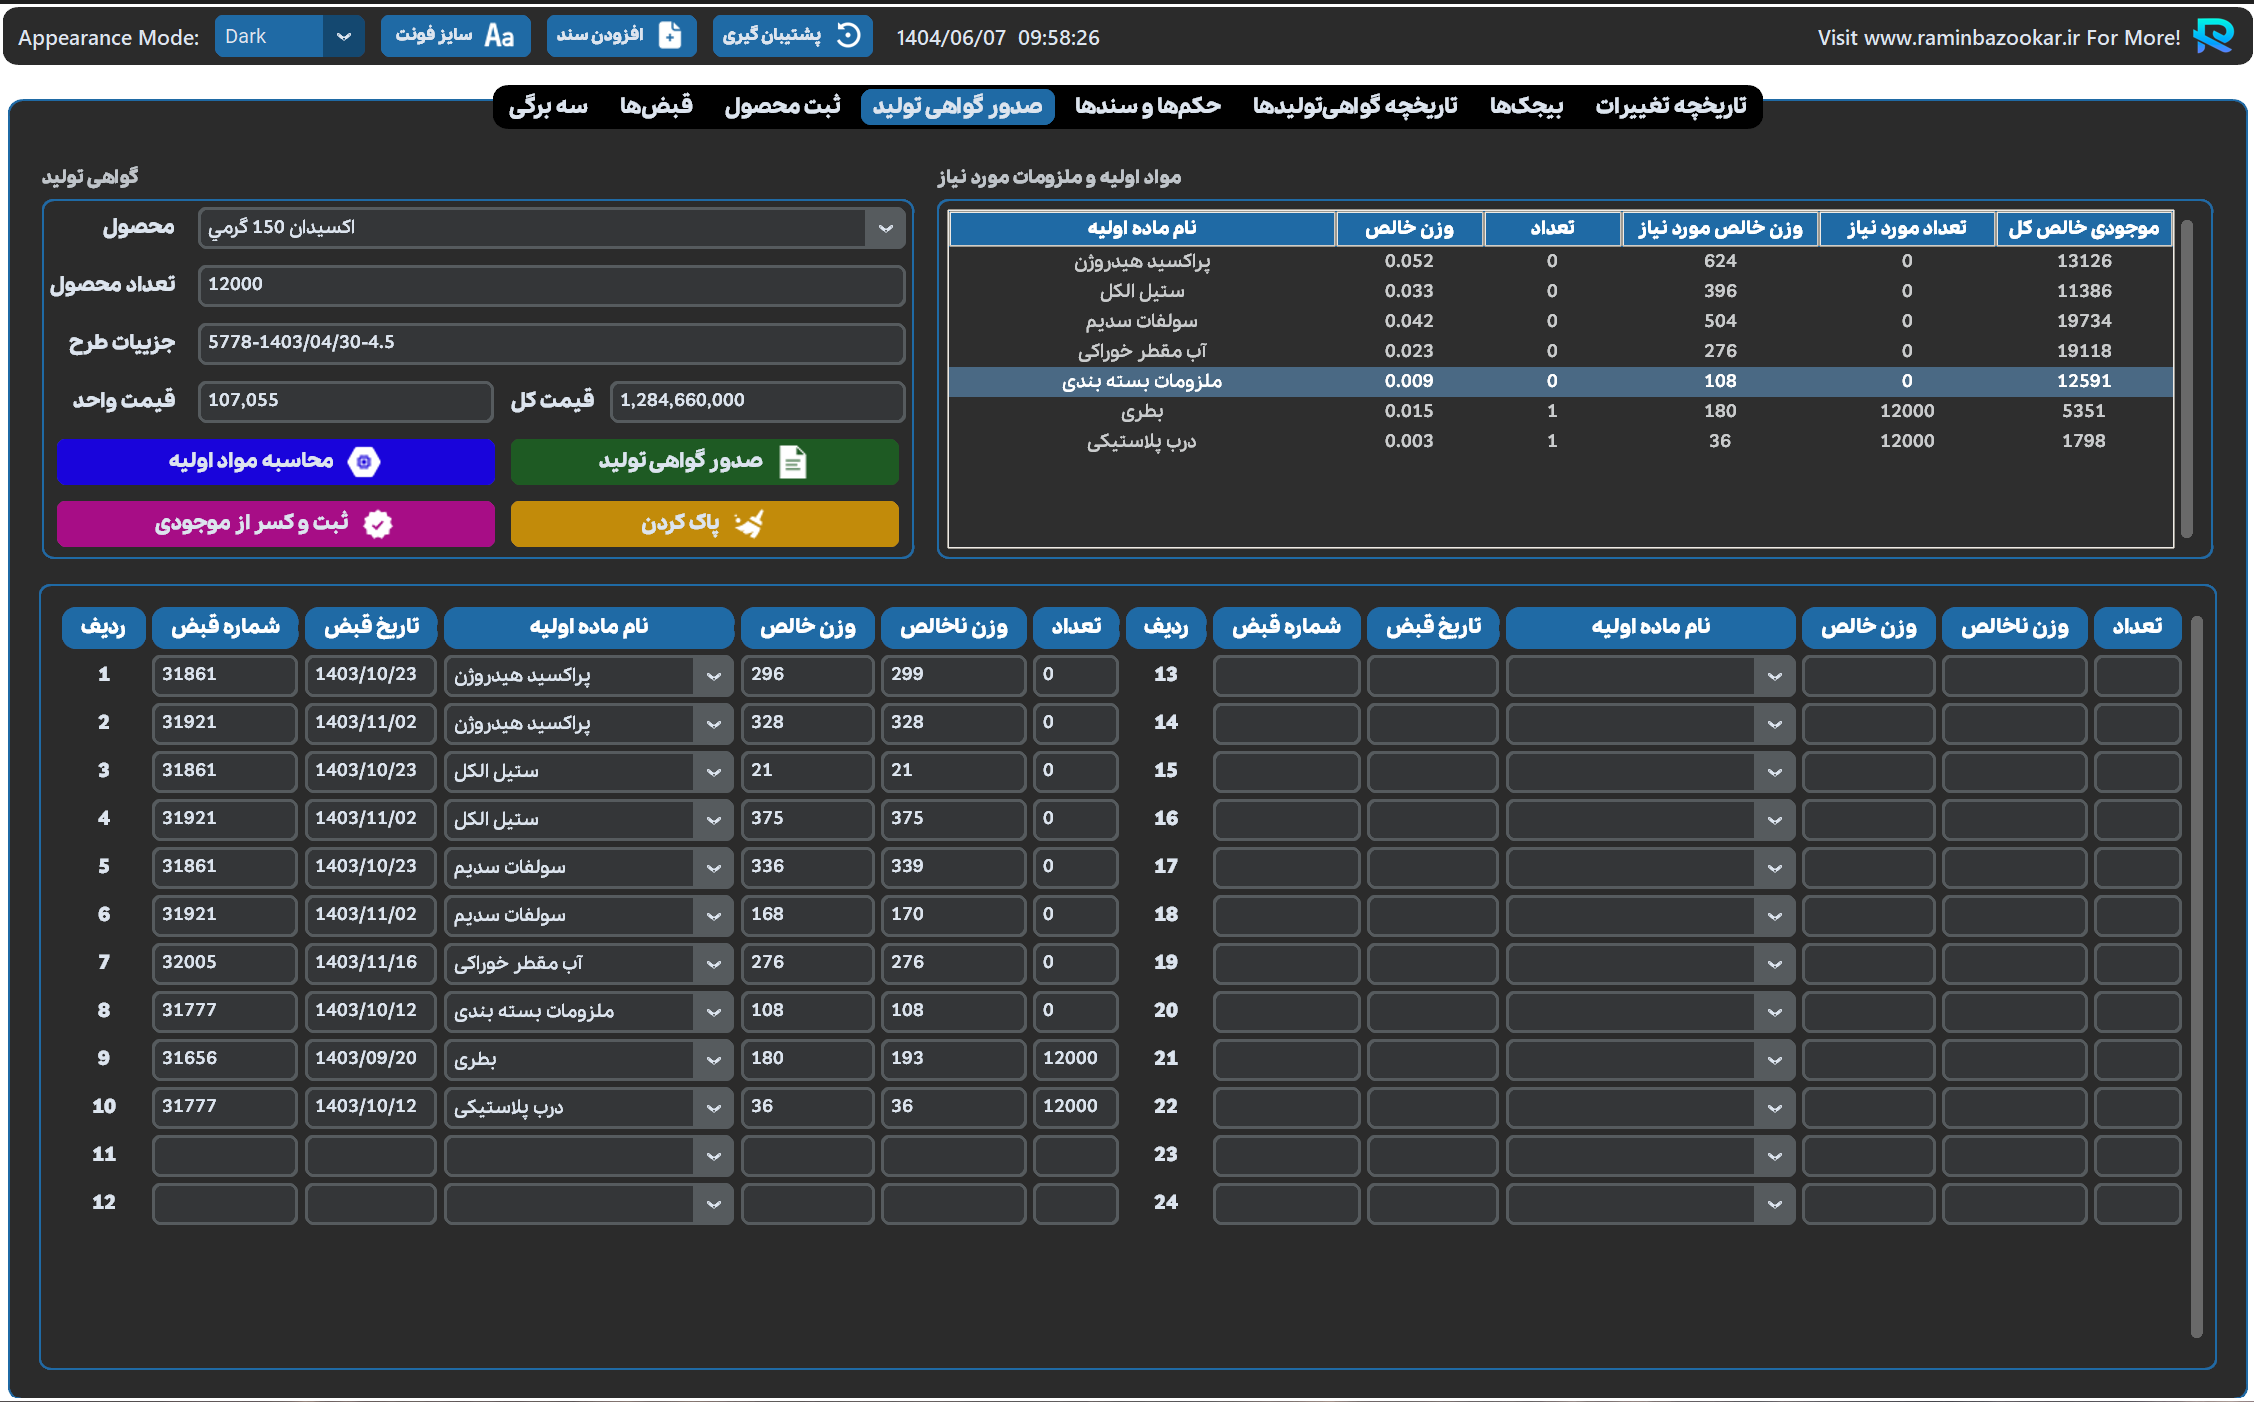This screenshot has height=1402, width=2254.
Task: Expand the product selection combo box
Action: click(x=885, y=228)
